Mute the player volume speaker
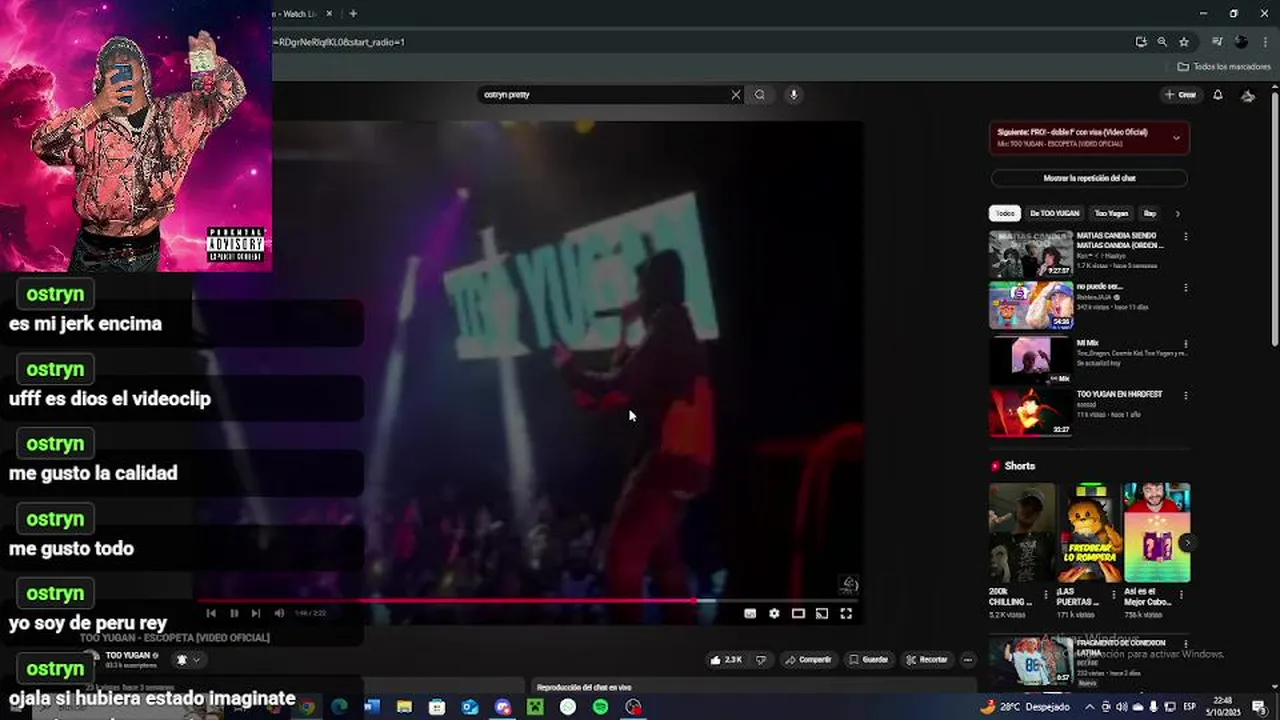 (x=279, y=613)
